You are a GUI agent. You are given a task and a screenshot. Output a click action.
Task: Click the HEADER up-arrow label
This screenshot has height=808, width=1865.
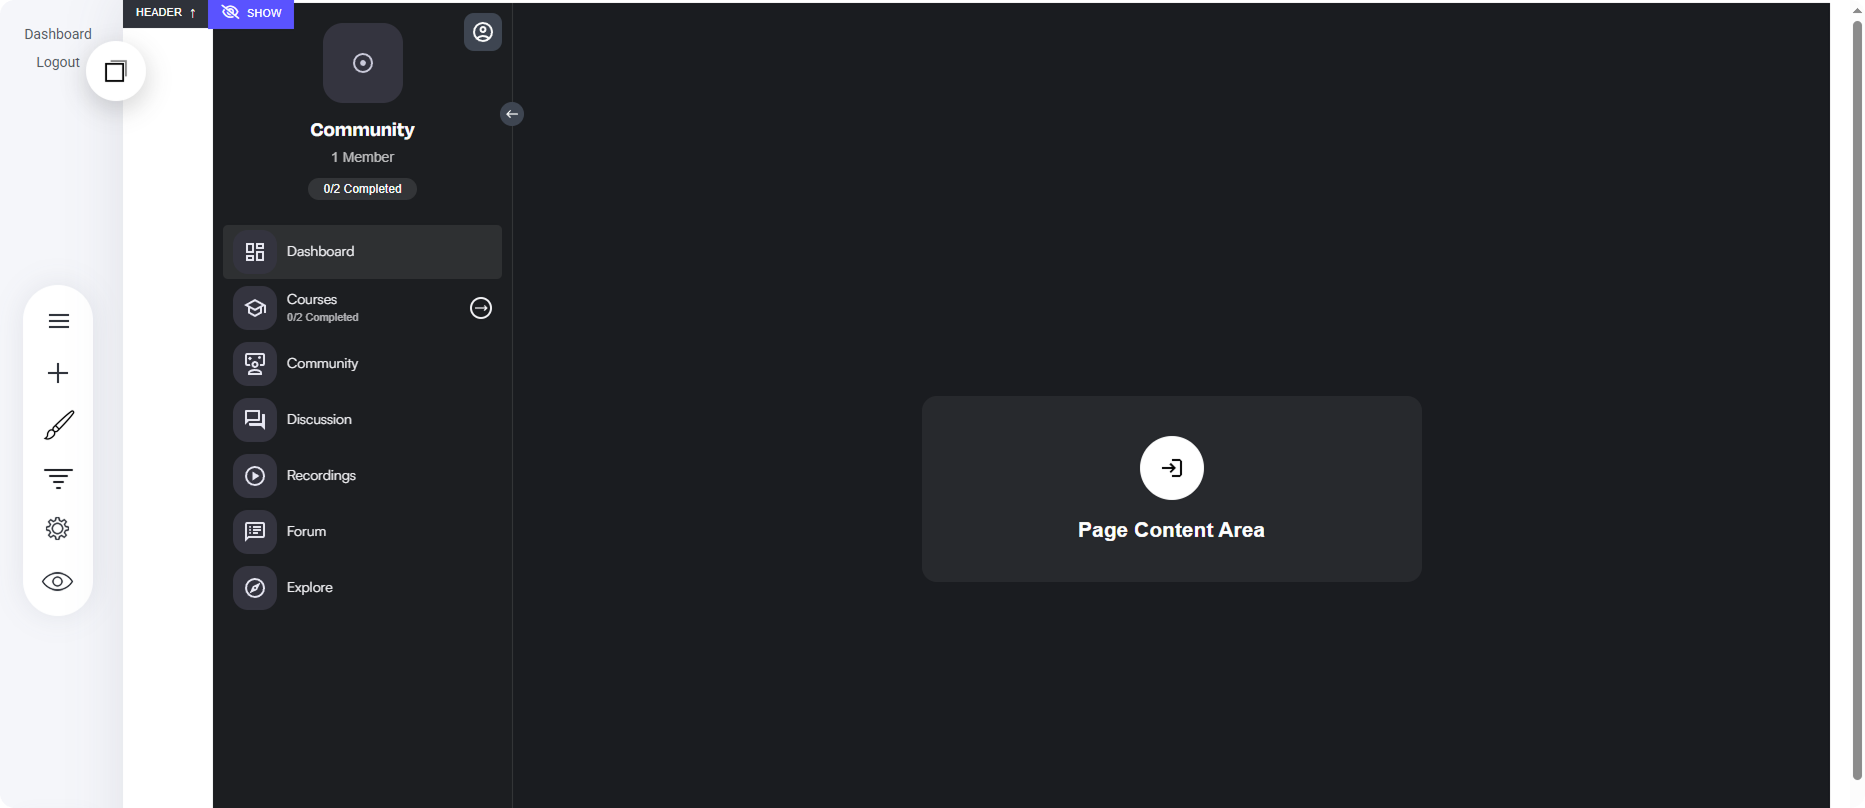[166, 13]
